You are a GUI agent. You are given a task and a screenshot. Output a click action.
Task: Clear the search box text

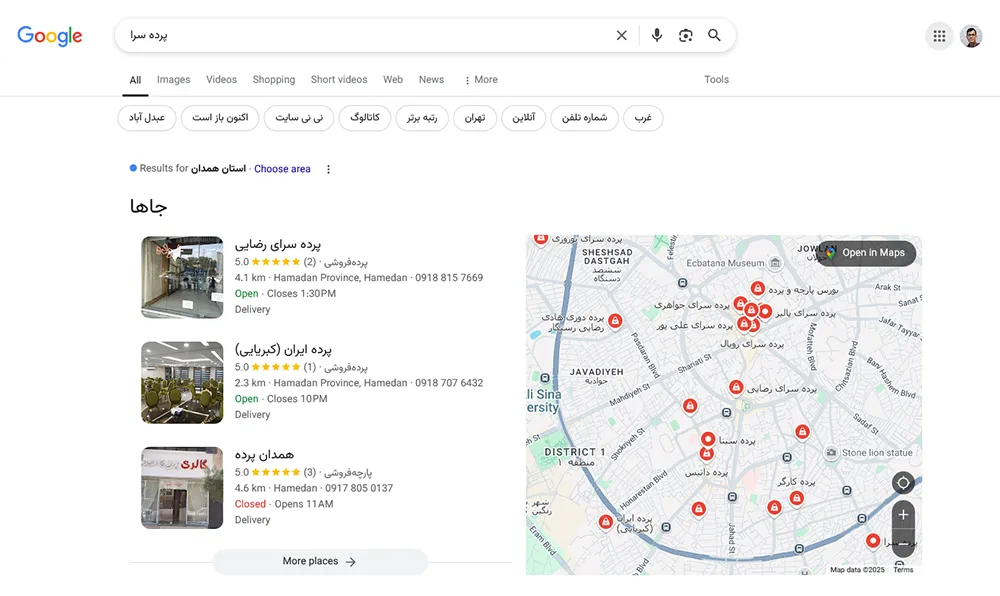click(x=621, y=36)
